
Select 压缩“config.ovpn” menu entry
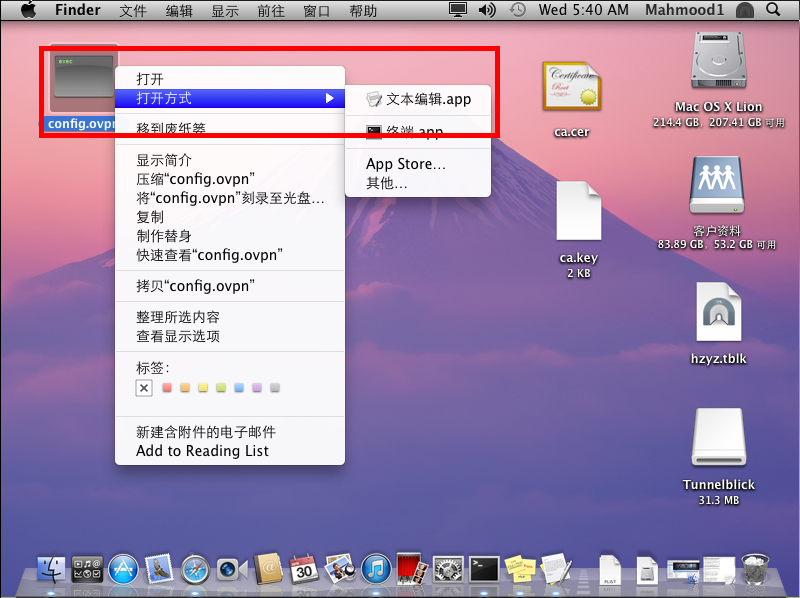click(x=230, y=179)
